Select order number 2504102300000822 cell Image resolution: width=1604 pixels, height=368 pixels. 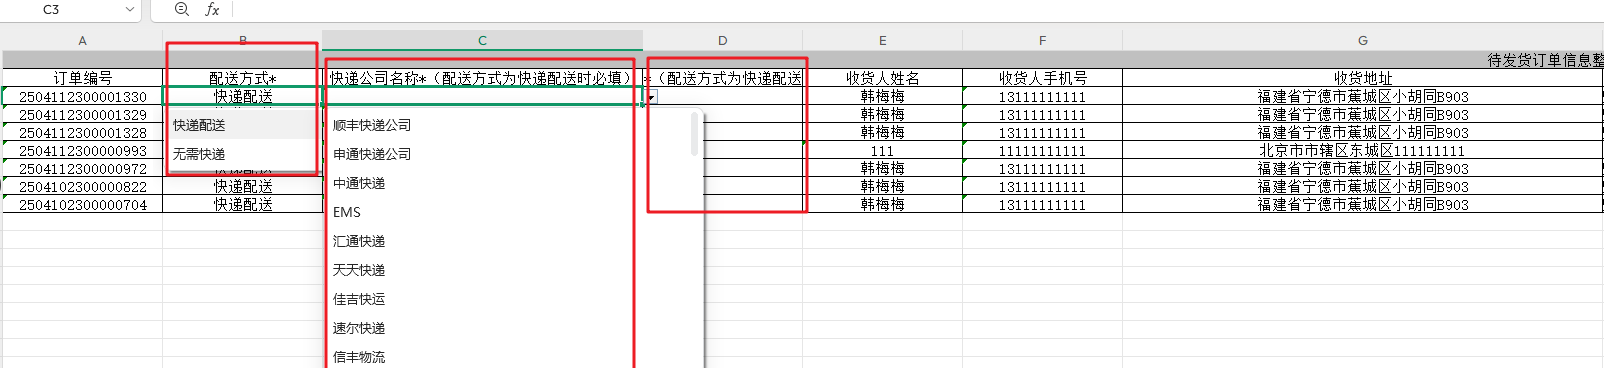tap(82, 187)
